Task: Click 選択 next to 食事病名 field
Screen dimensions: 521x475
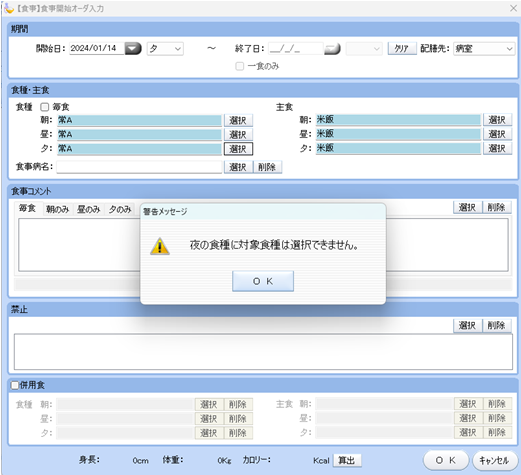Action: click(238, 167)
